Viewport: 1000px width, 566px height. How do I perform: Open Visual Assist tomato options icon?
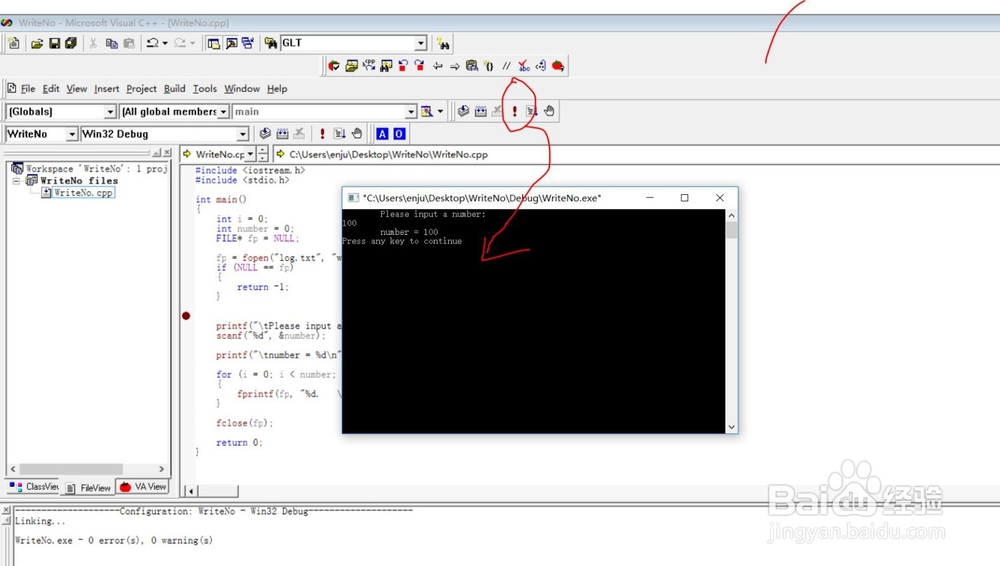point(558,66)
